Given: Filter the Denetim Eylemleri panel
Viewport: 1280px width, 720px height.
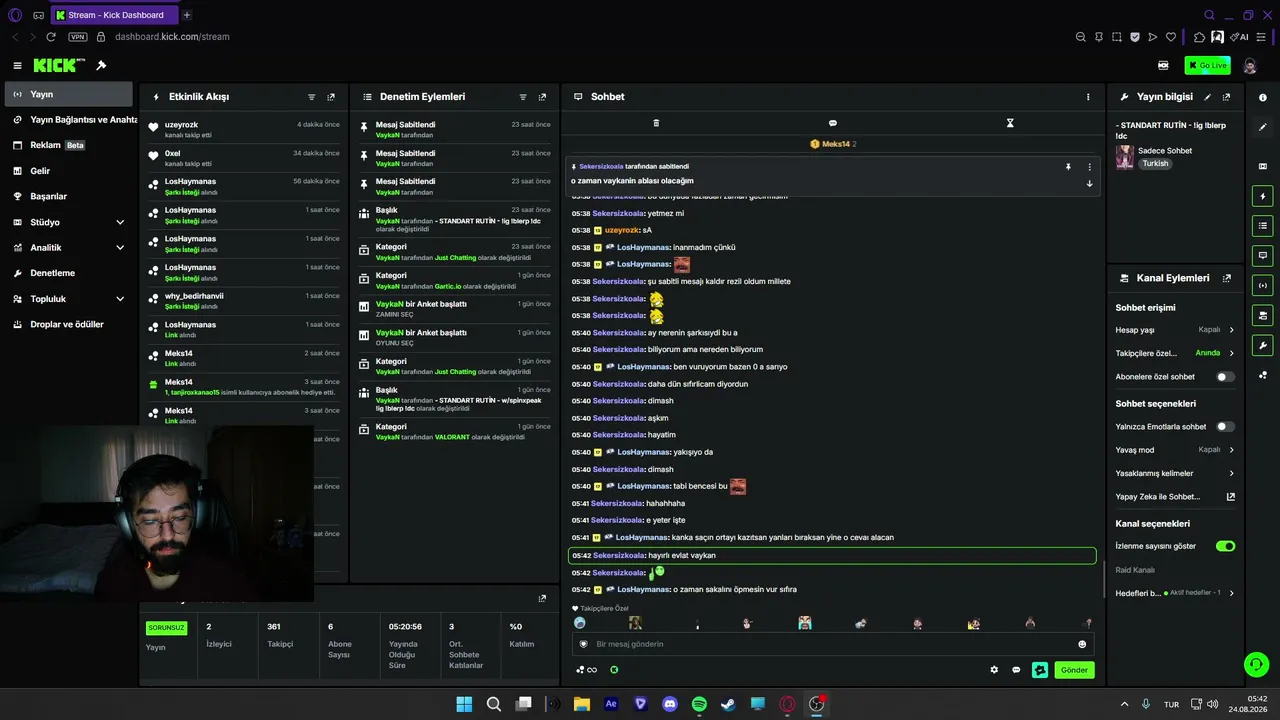Looking at the screenshot, I should (523, 97).
